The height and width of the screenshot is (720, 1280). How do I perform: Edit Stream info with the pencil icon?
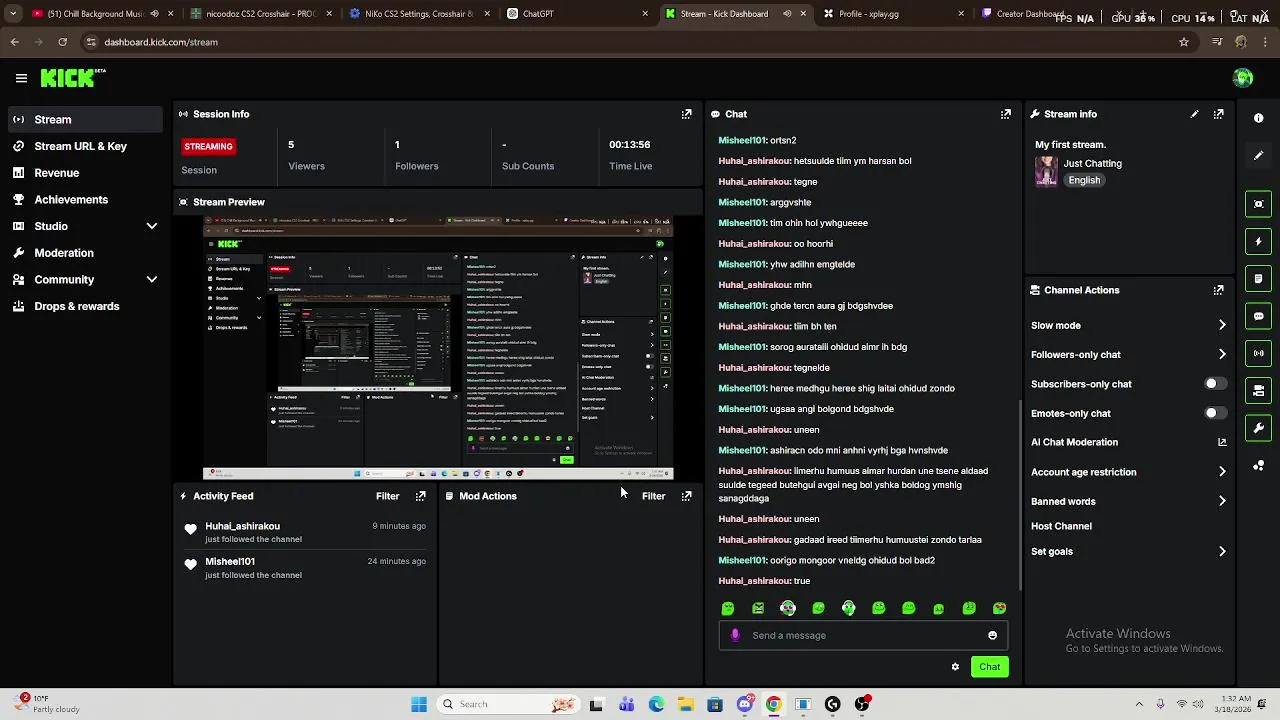[x=1194, y=114]
